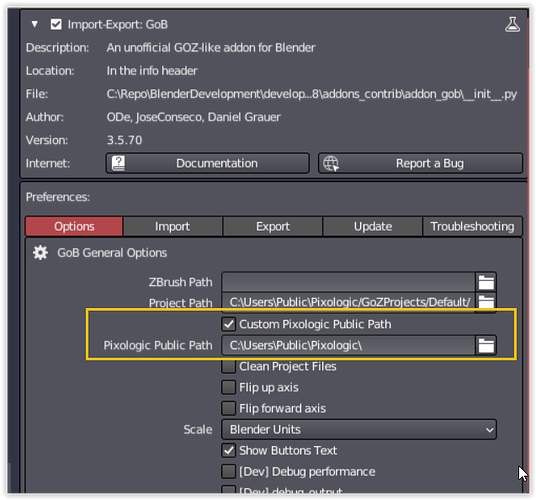The image size is (536, 500).
Task: Open folder browser for Project Path
Action: click(x=486, y=302)
